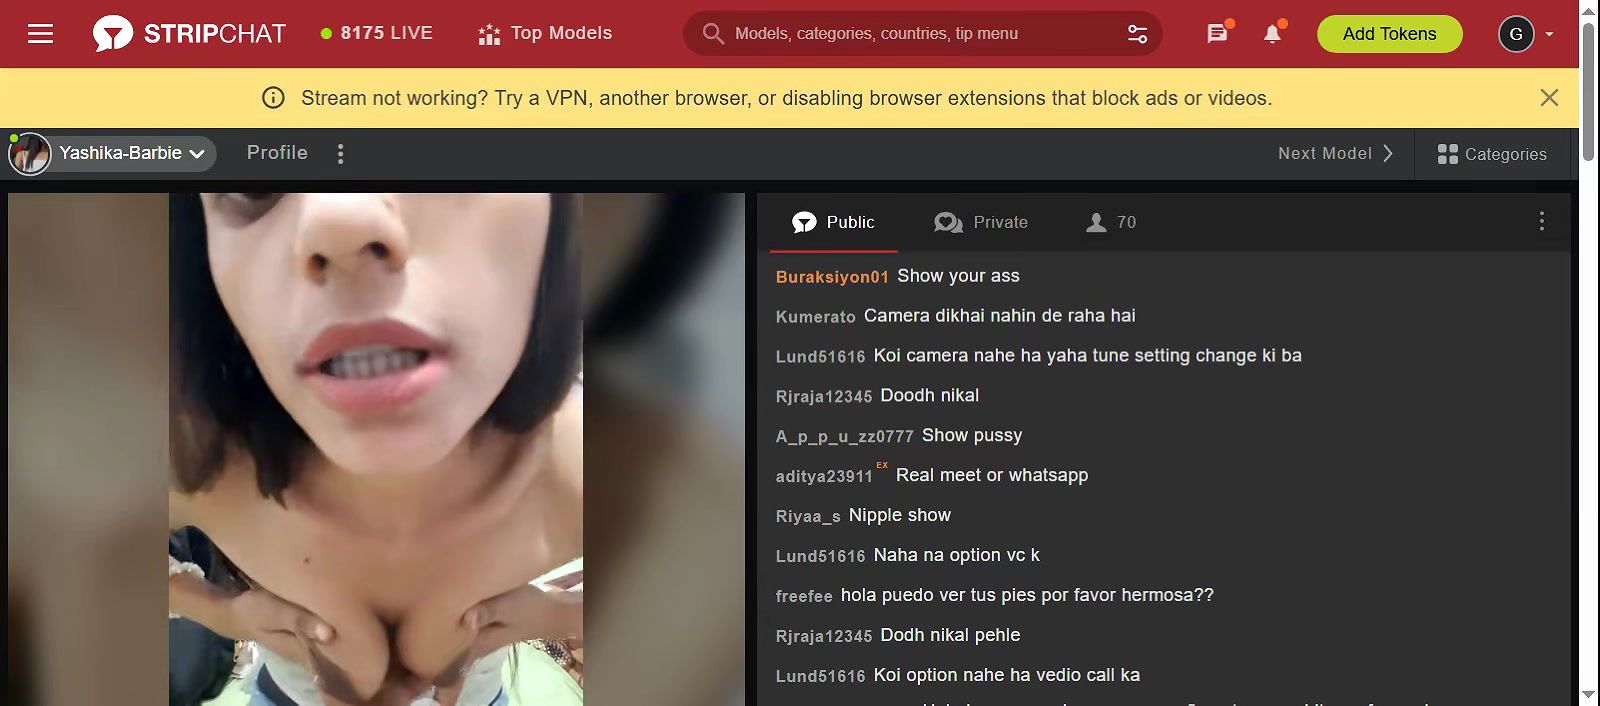Image resolution: width=1600 pixels, height=706 pixels.
Task: Switch to the Private chat tab
Action: pos(981,222)
